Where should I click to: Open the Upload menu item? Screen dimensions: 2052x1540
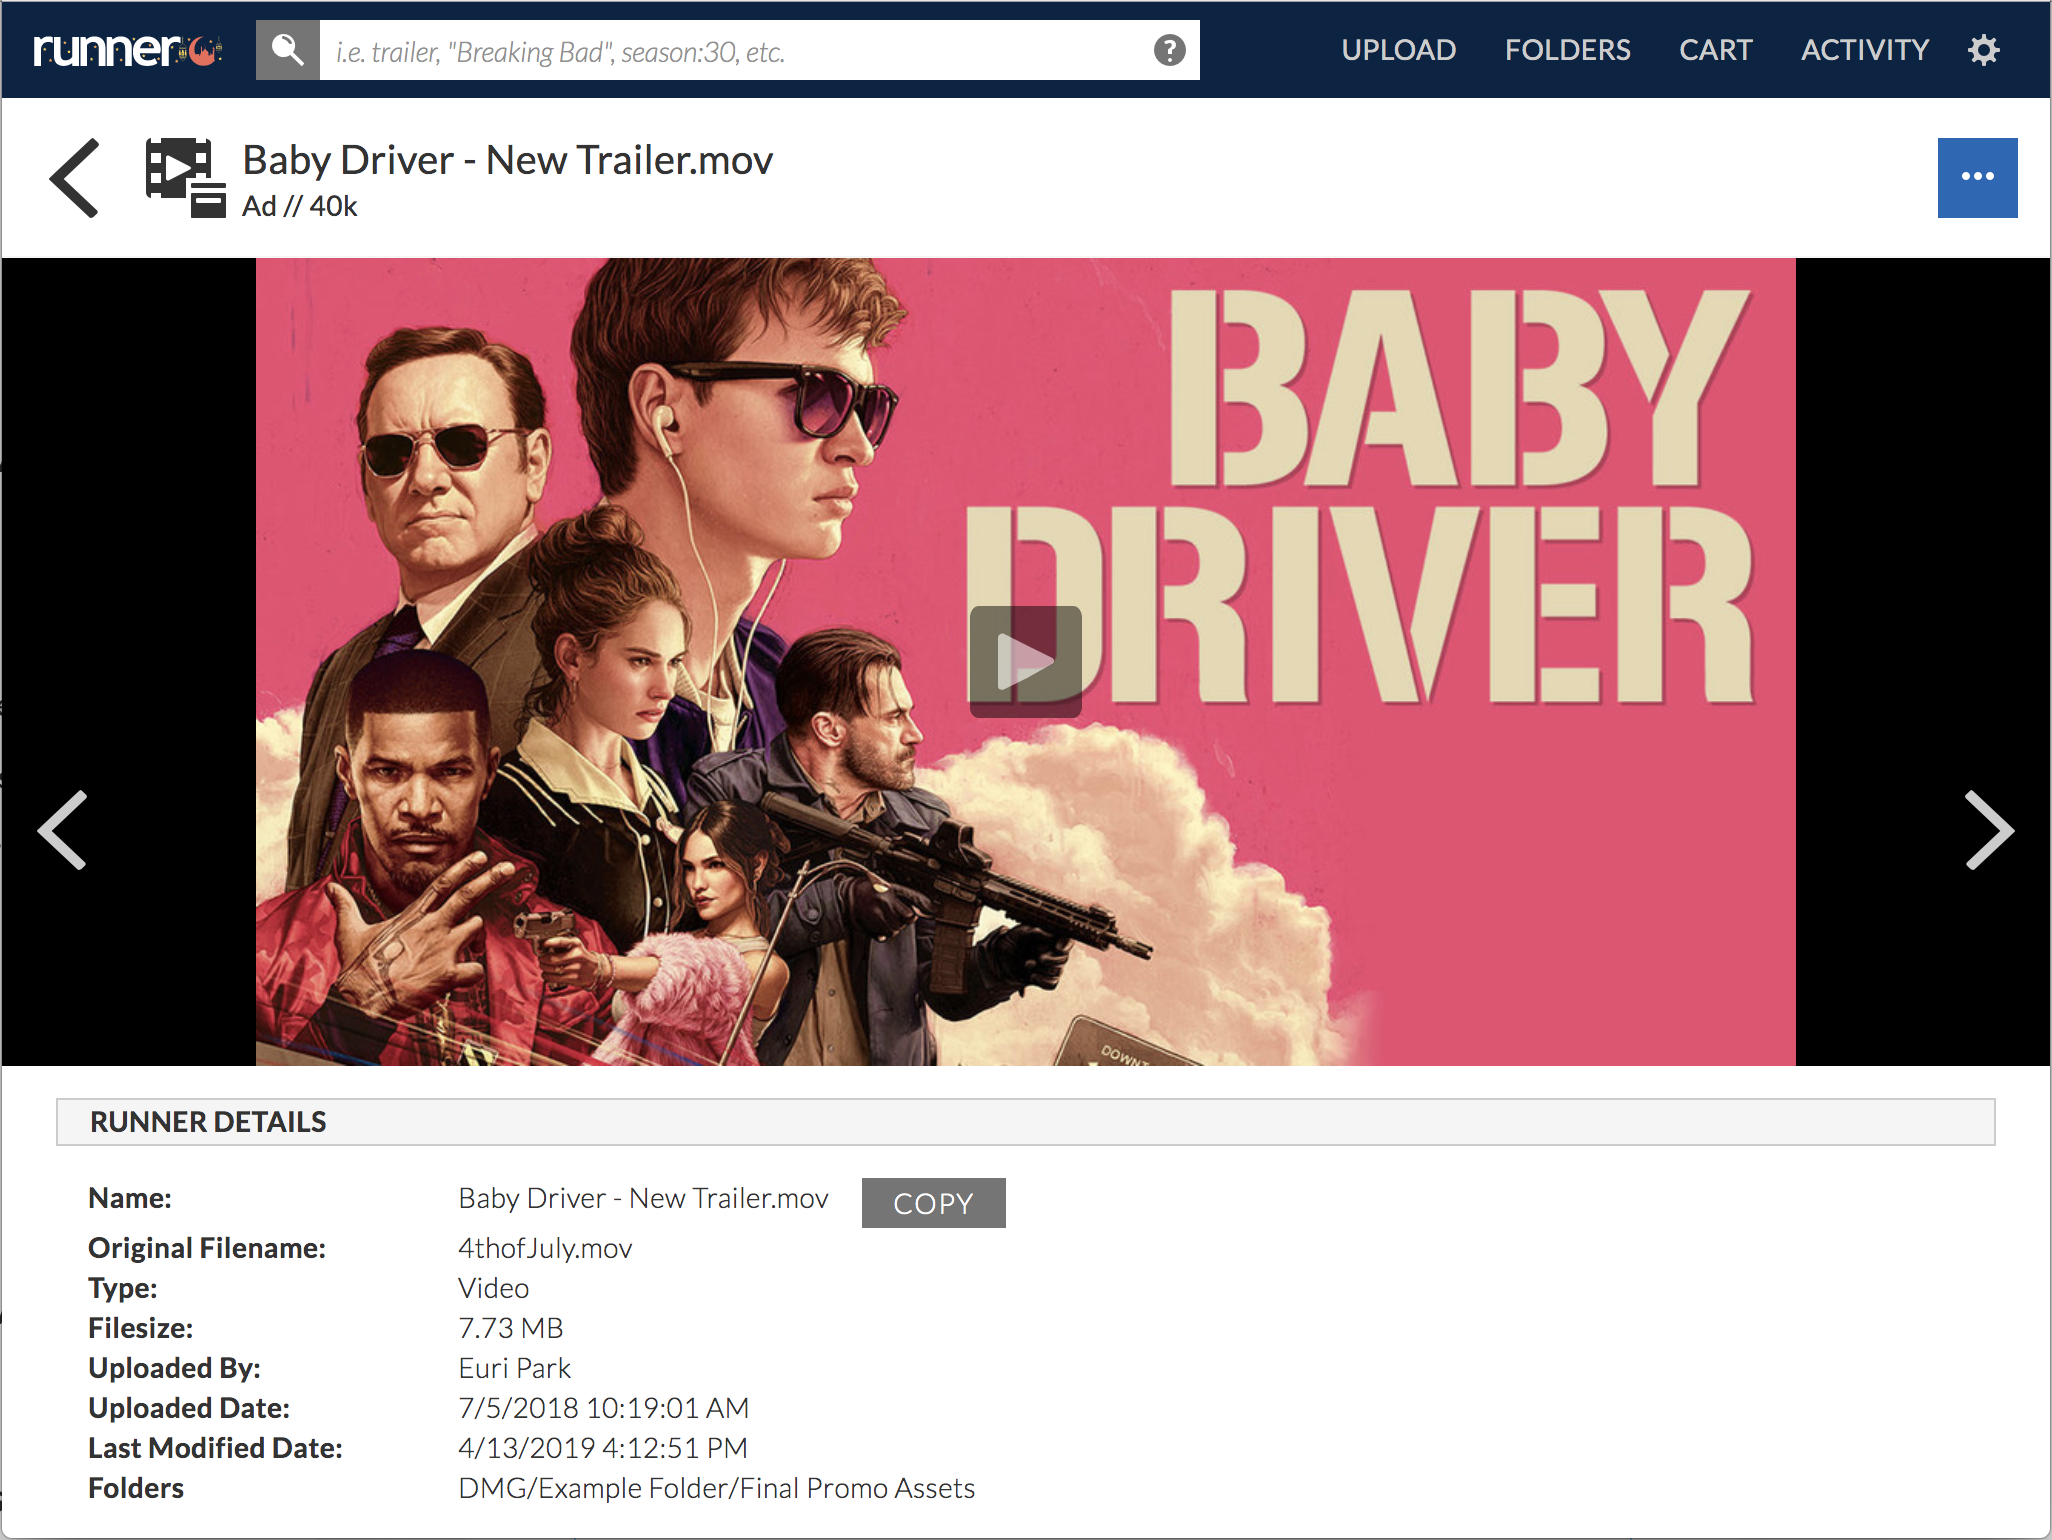[1398, 50]
